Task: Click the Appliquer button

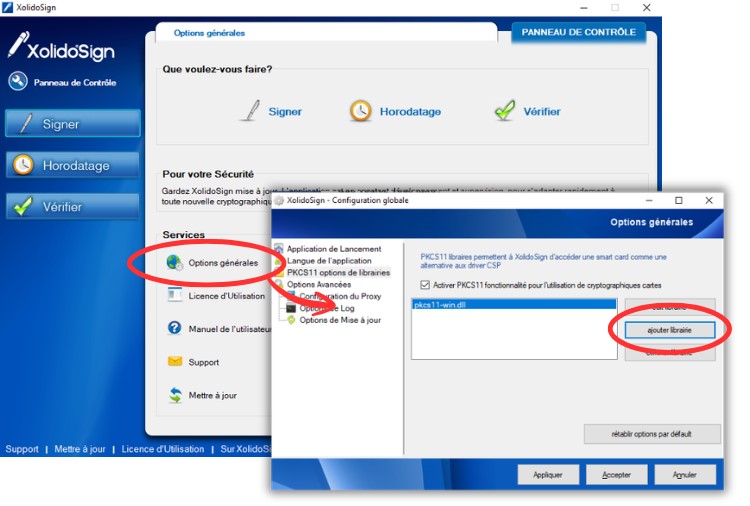Action: pos(548,474)
